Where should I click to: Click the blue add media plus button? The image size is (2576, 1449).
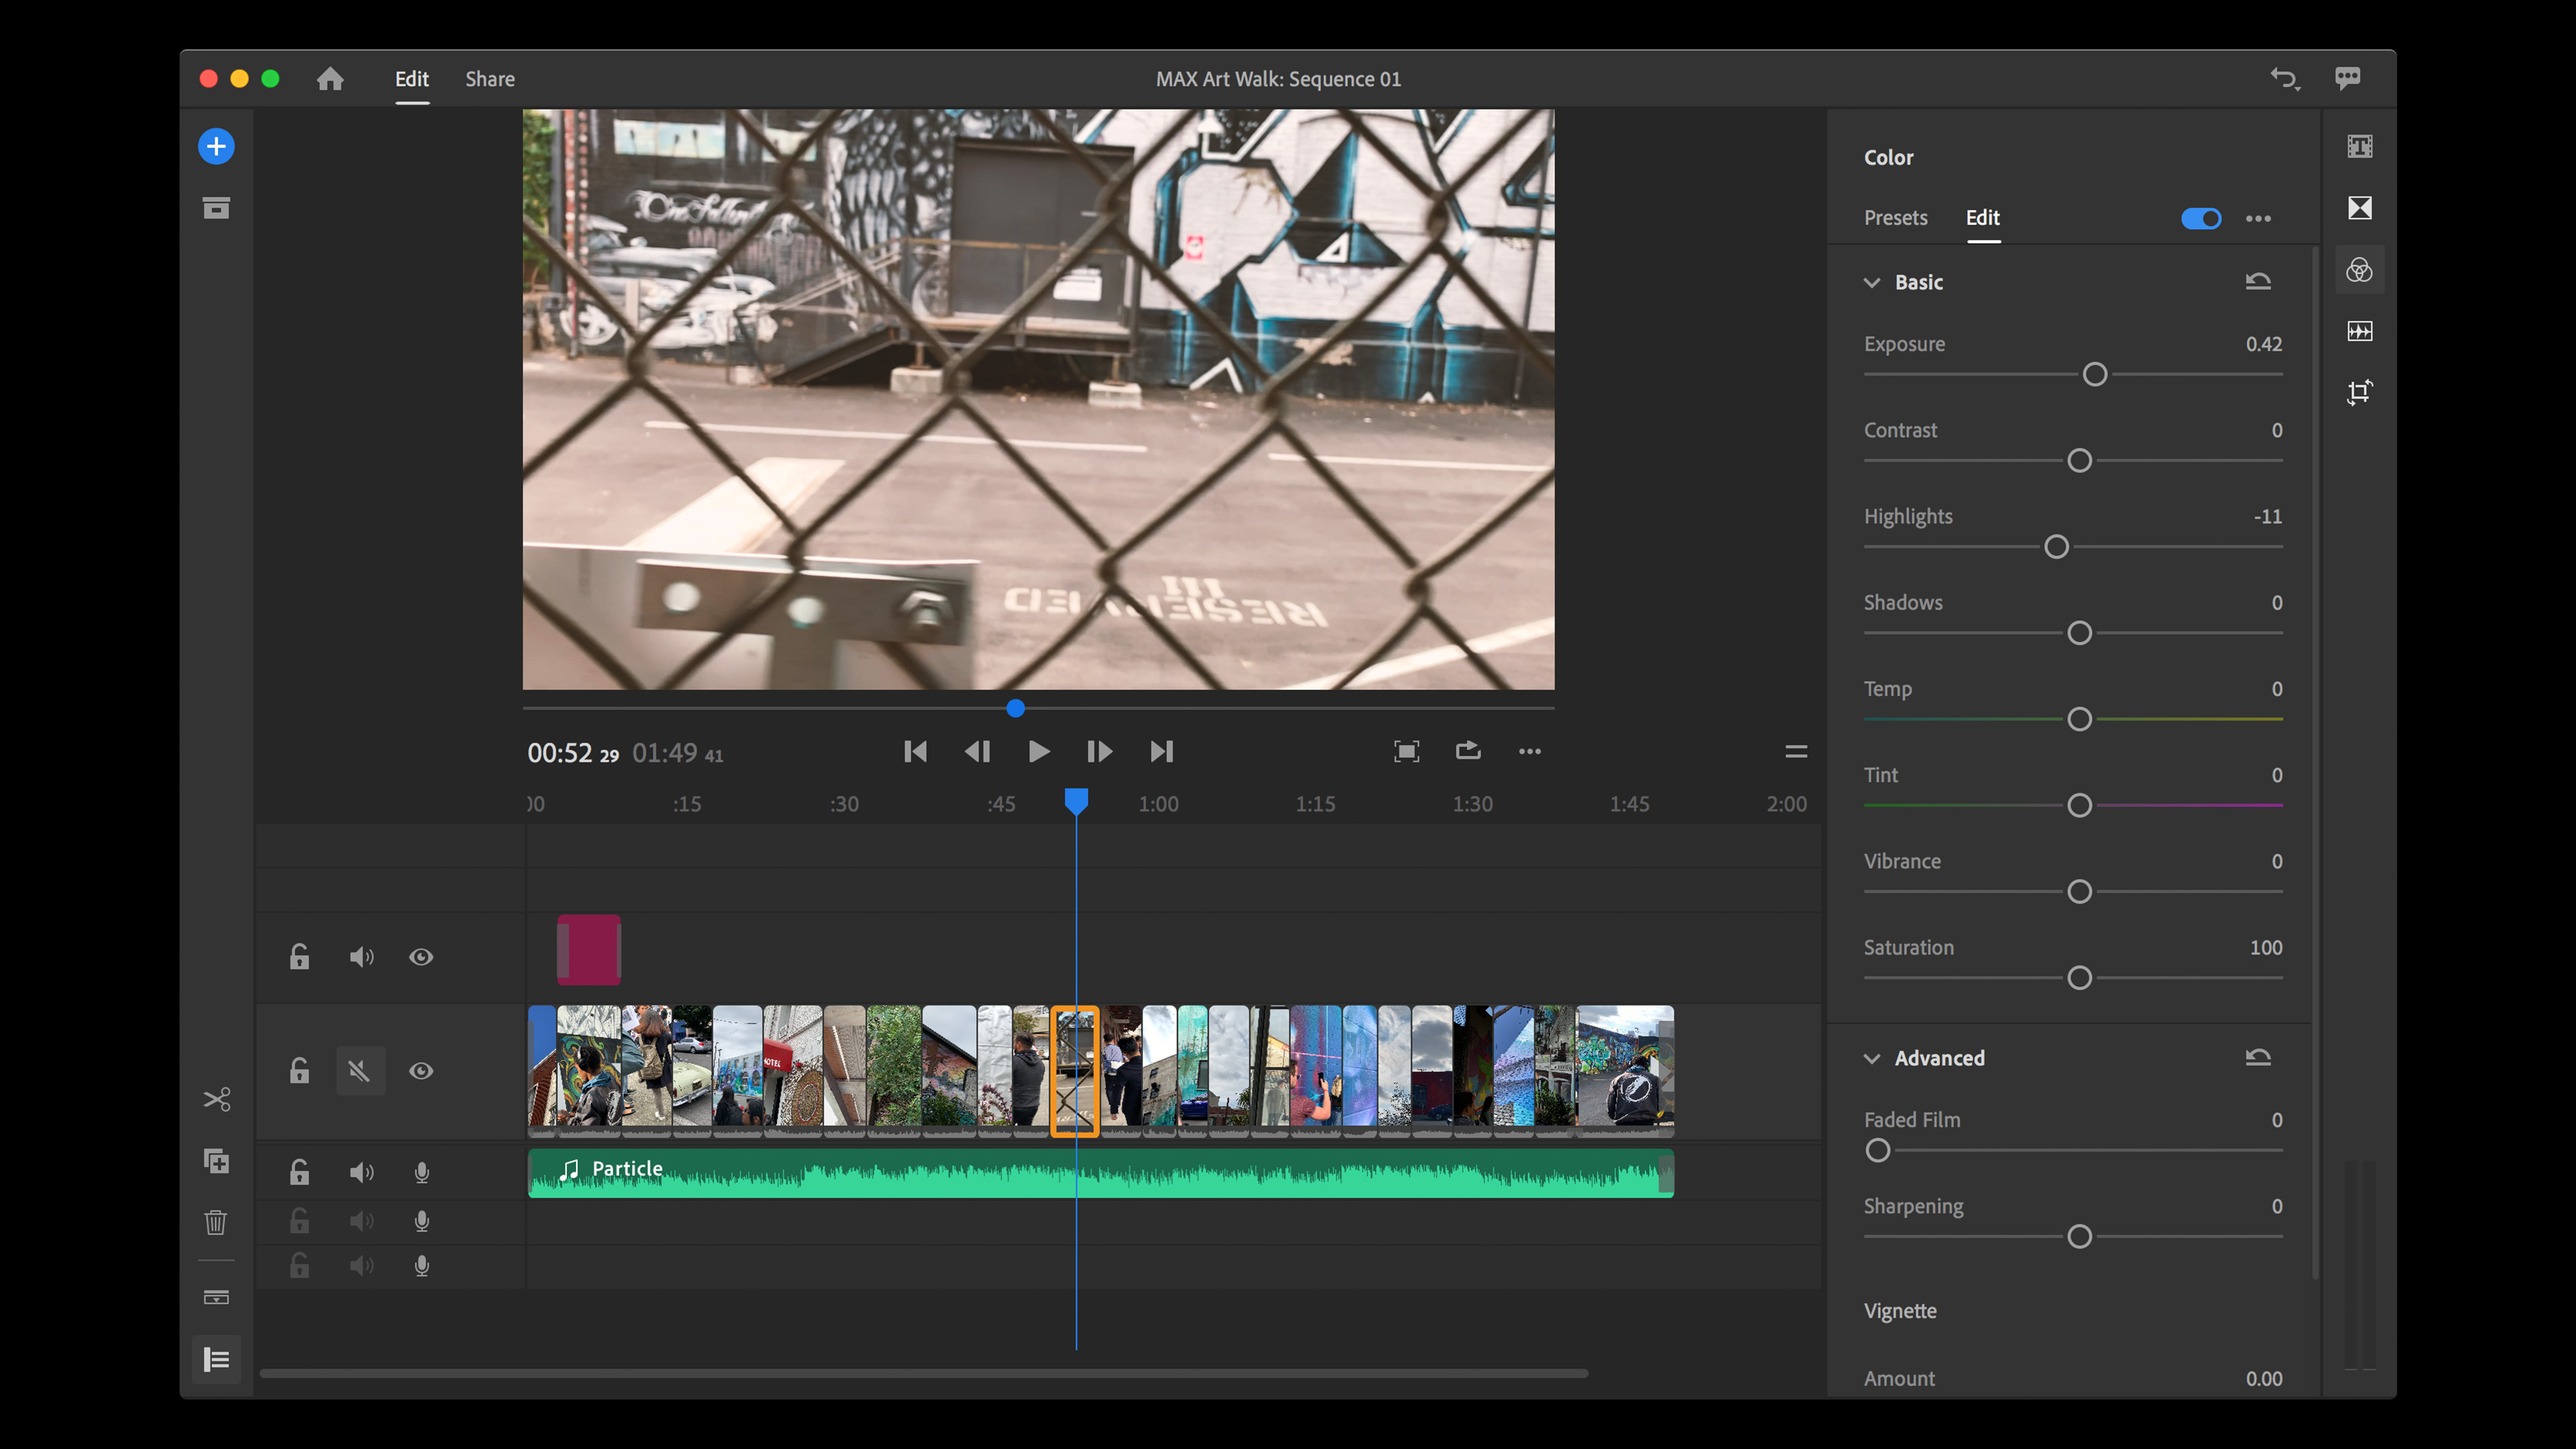(216, 146)
